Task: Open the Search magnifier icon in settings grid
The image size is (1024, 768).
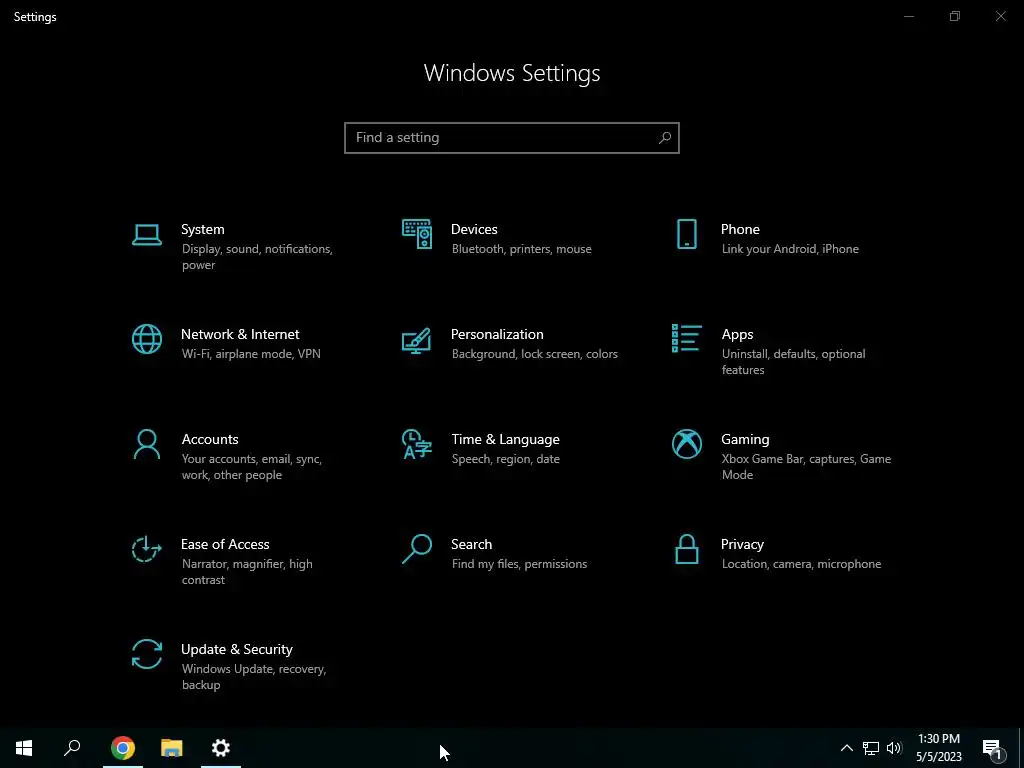Action: (417, 549)
